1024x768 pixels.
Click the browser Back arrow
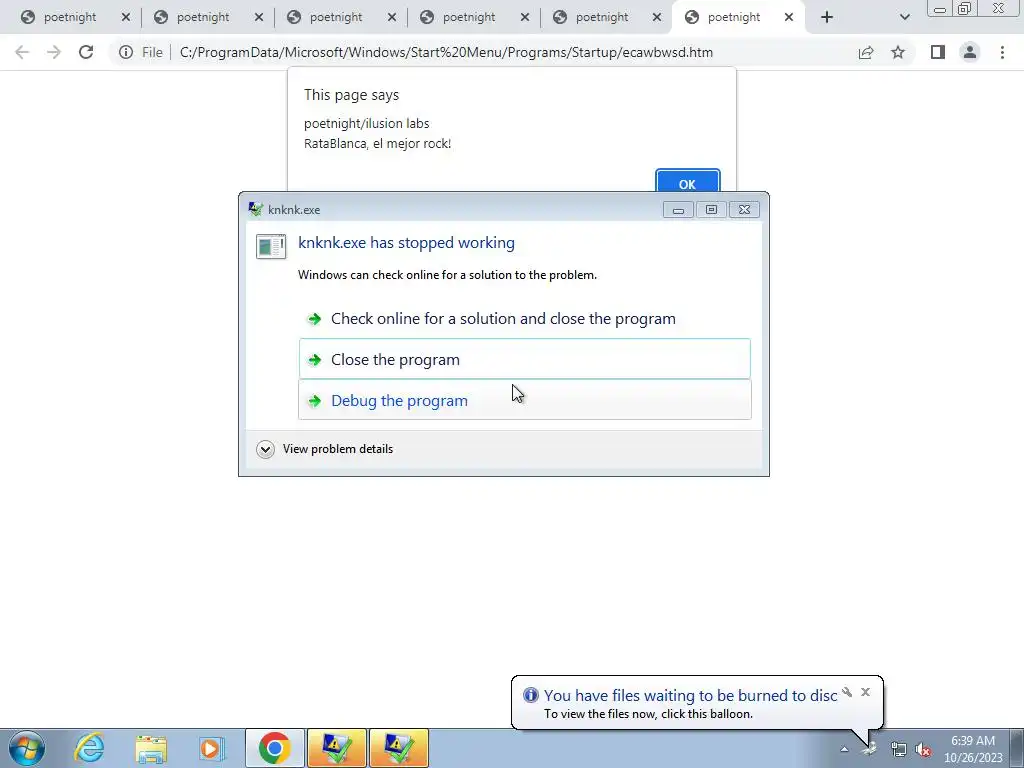[22, 52]
